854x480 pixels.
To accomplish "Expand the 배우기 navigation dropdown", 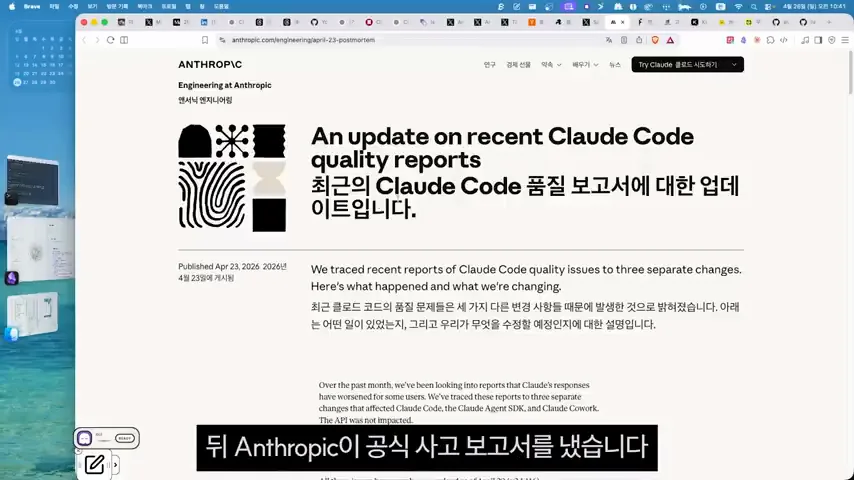I will tap(585, 64).
